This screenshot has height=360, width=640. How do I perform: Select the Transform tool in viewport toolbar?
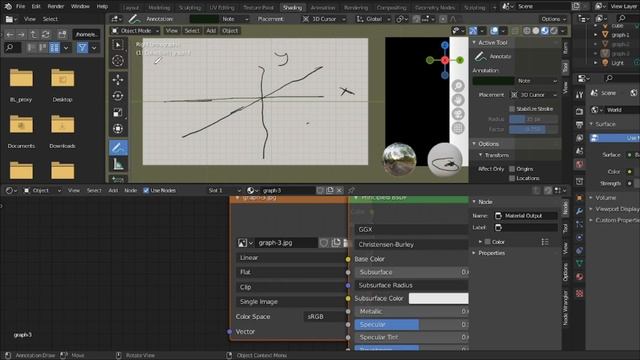(x=118, y=129)
